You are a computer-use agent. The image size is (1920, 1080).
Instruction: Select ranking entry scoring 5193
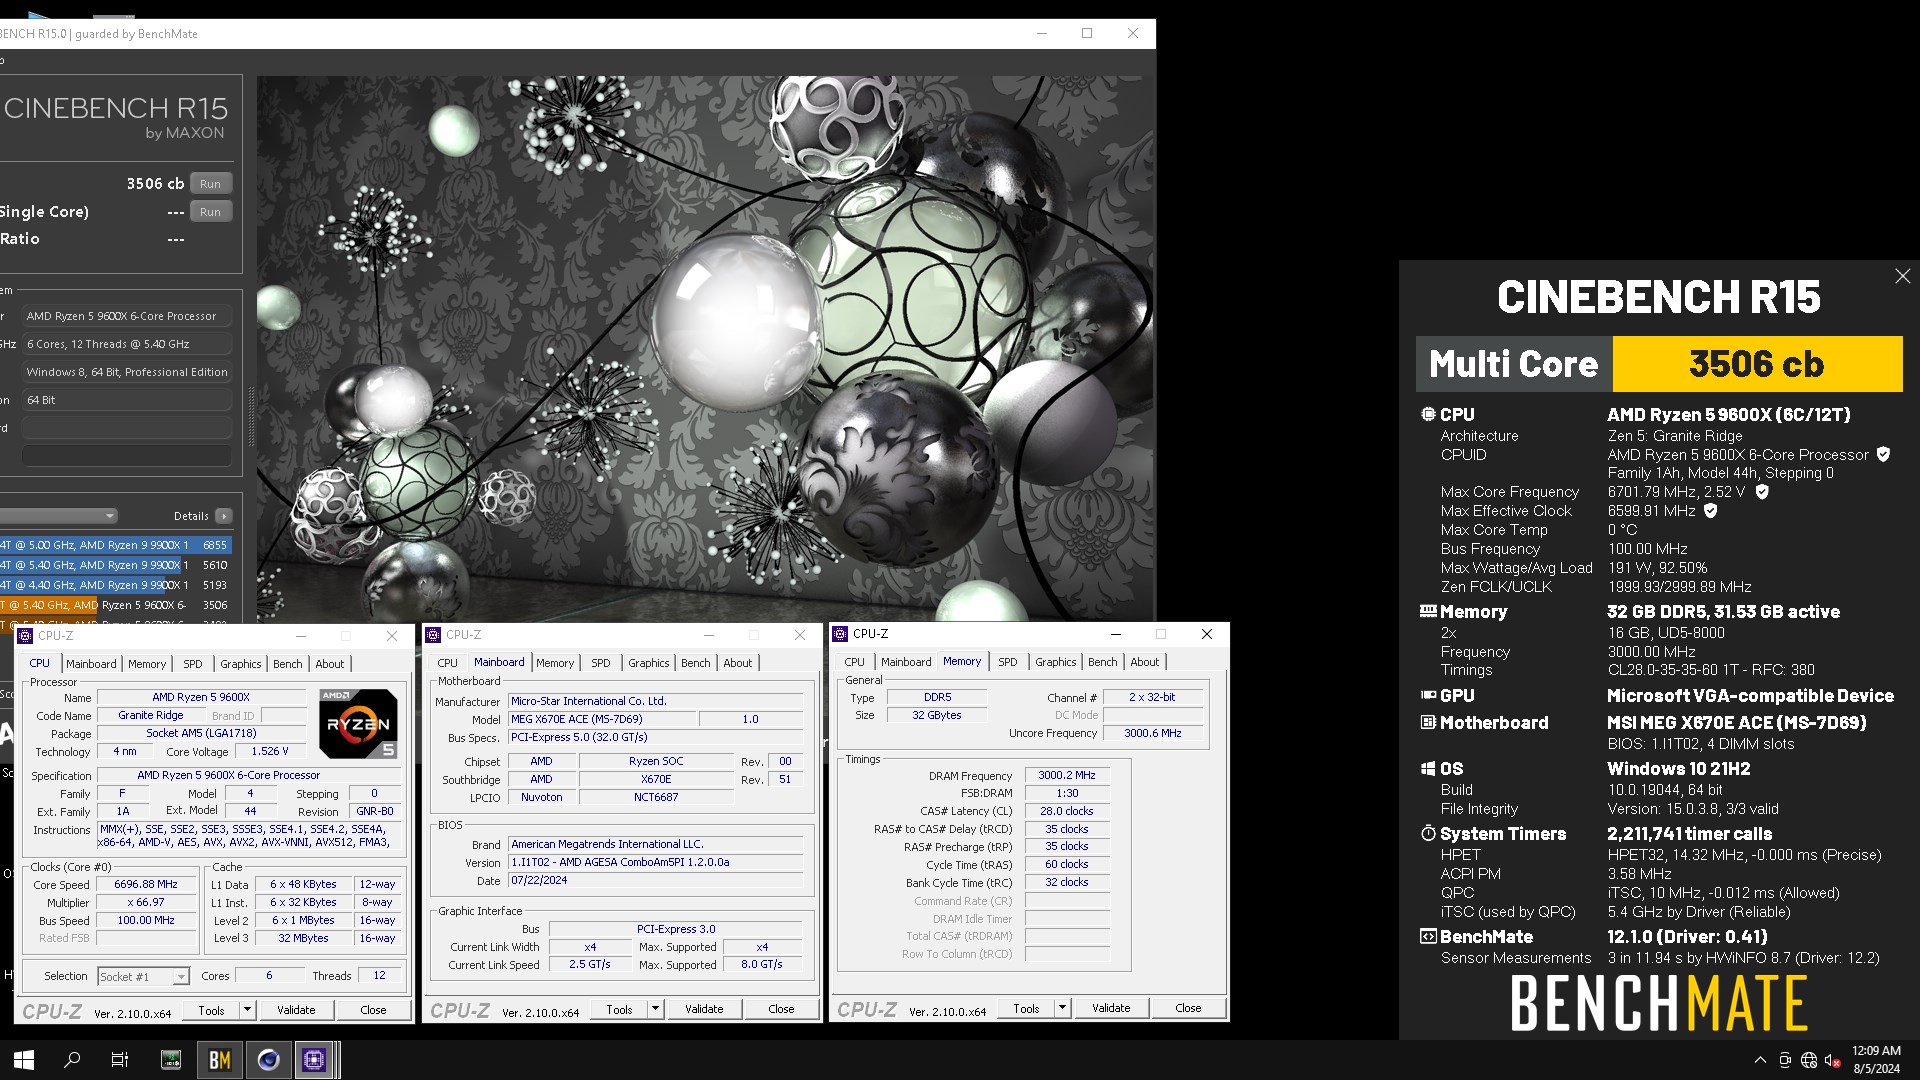pos(116,585)
